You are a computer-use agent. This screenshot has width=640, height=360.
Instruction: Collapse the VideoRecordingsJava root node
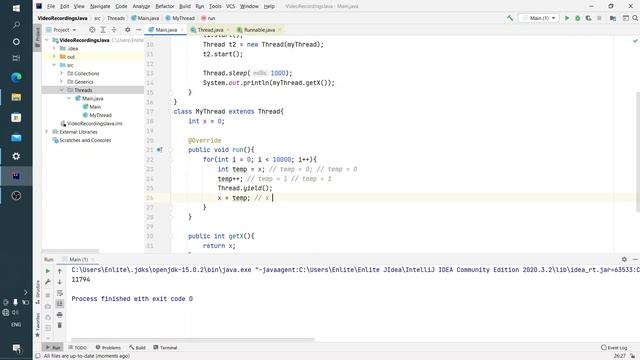coord(47,40)
